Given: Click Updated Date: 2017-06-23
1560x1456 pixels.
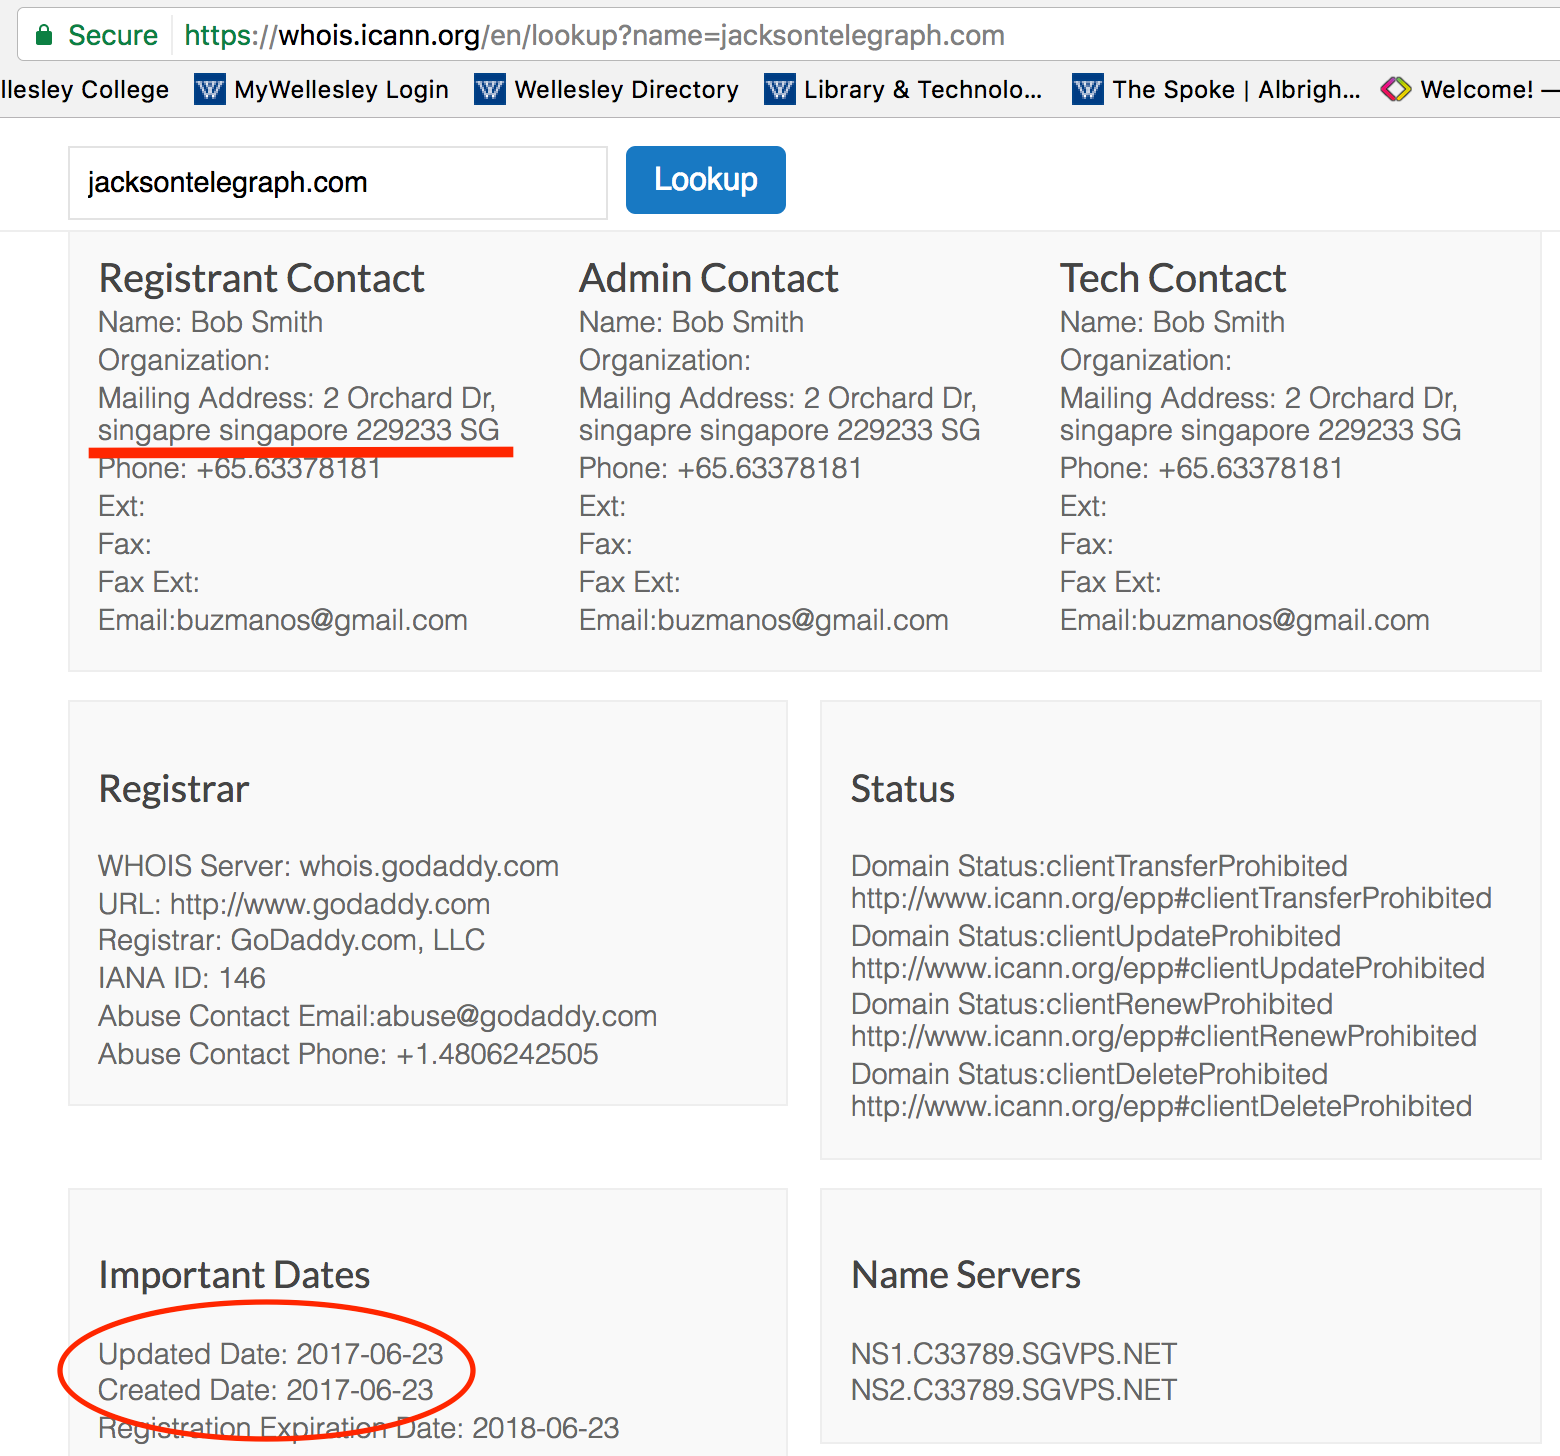Looking at the screenshot, I should point(270,1354).
